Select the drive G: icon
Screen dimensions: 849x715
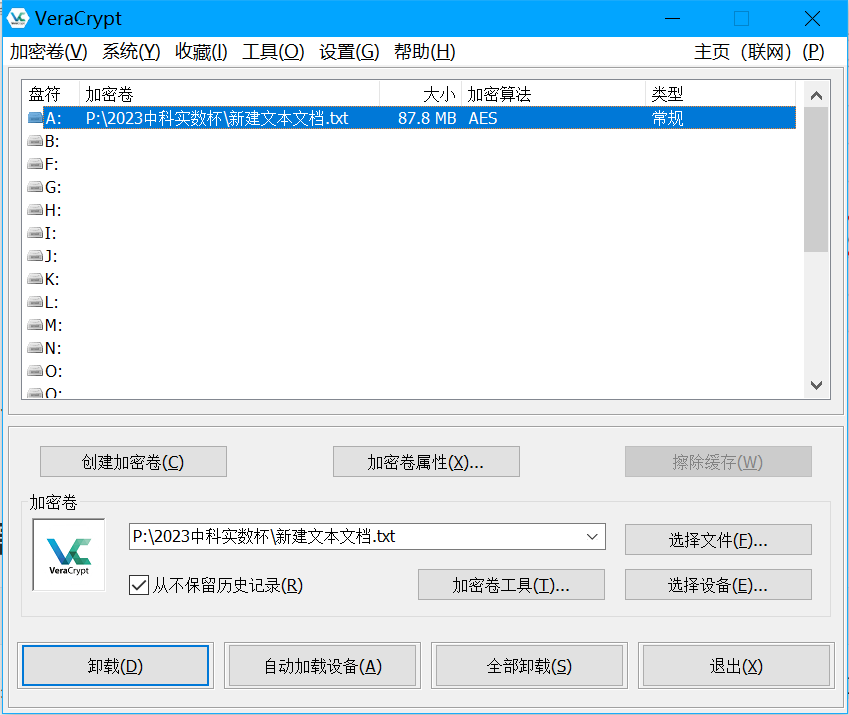[35, 187]
